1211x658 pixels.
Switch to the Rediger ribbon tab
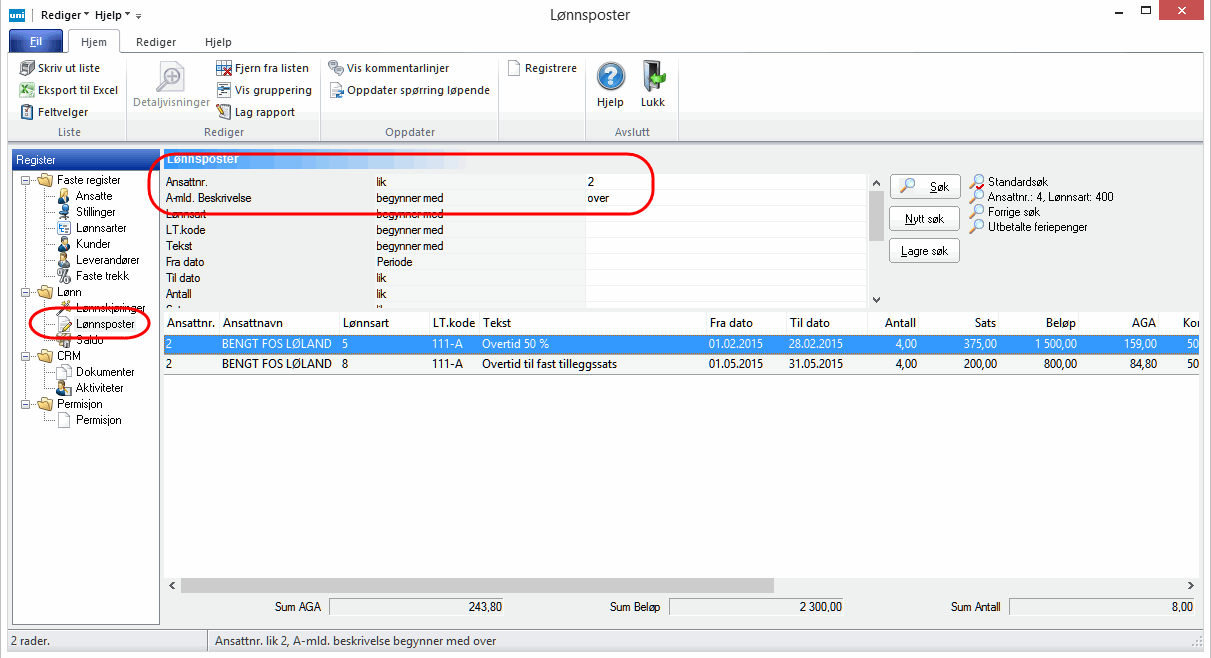click(x=156, y=42)
